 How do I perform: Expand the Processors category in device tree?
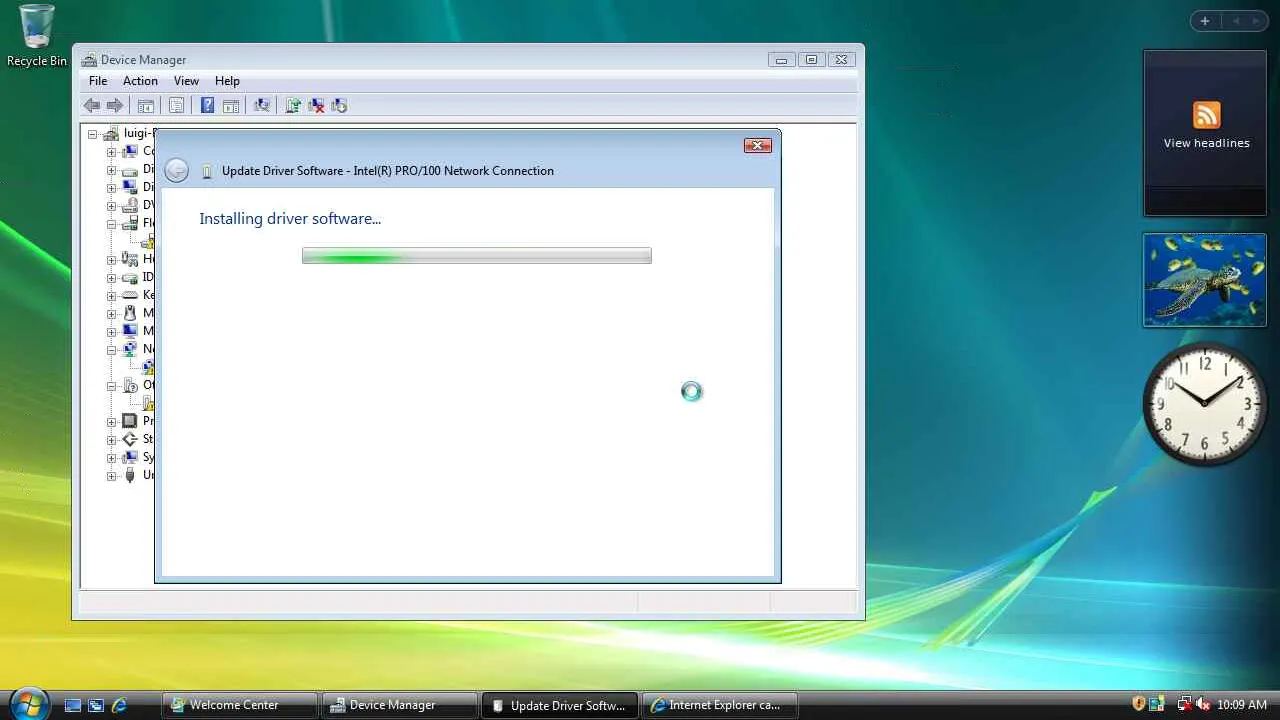point(112,422)
